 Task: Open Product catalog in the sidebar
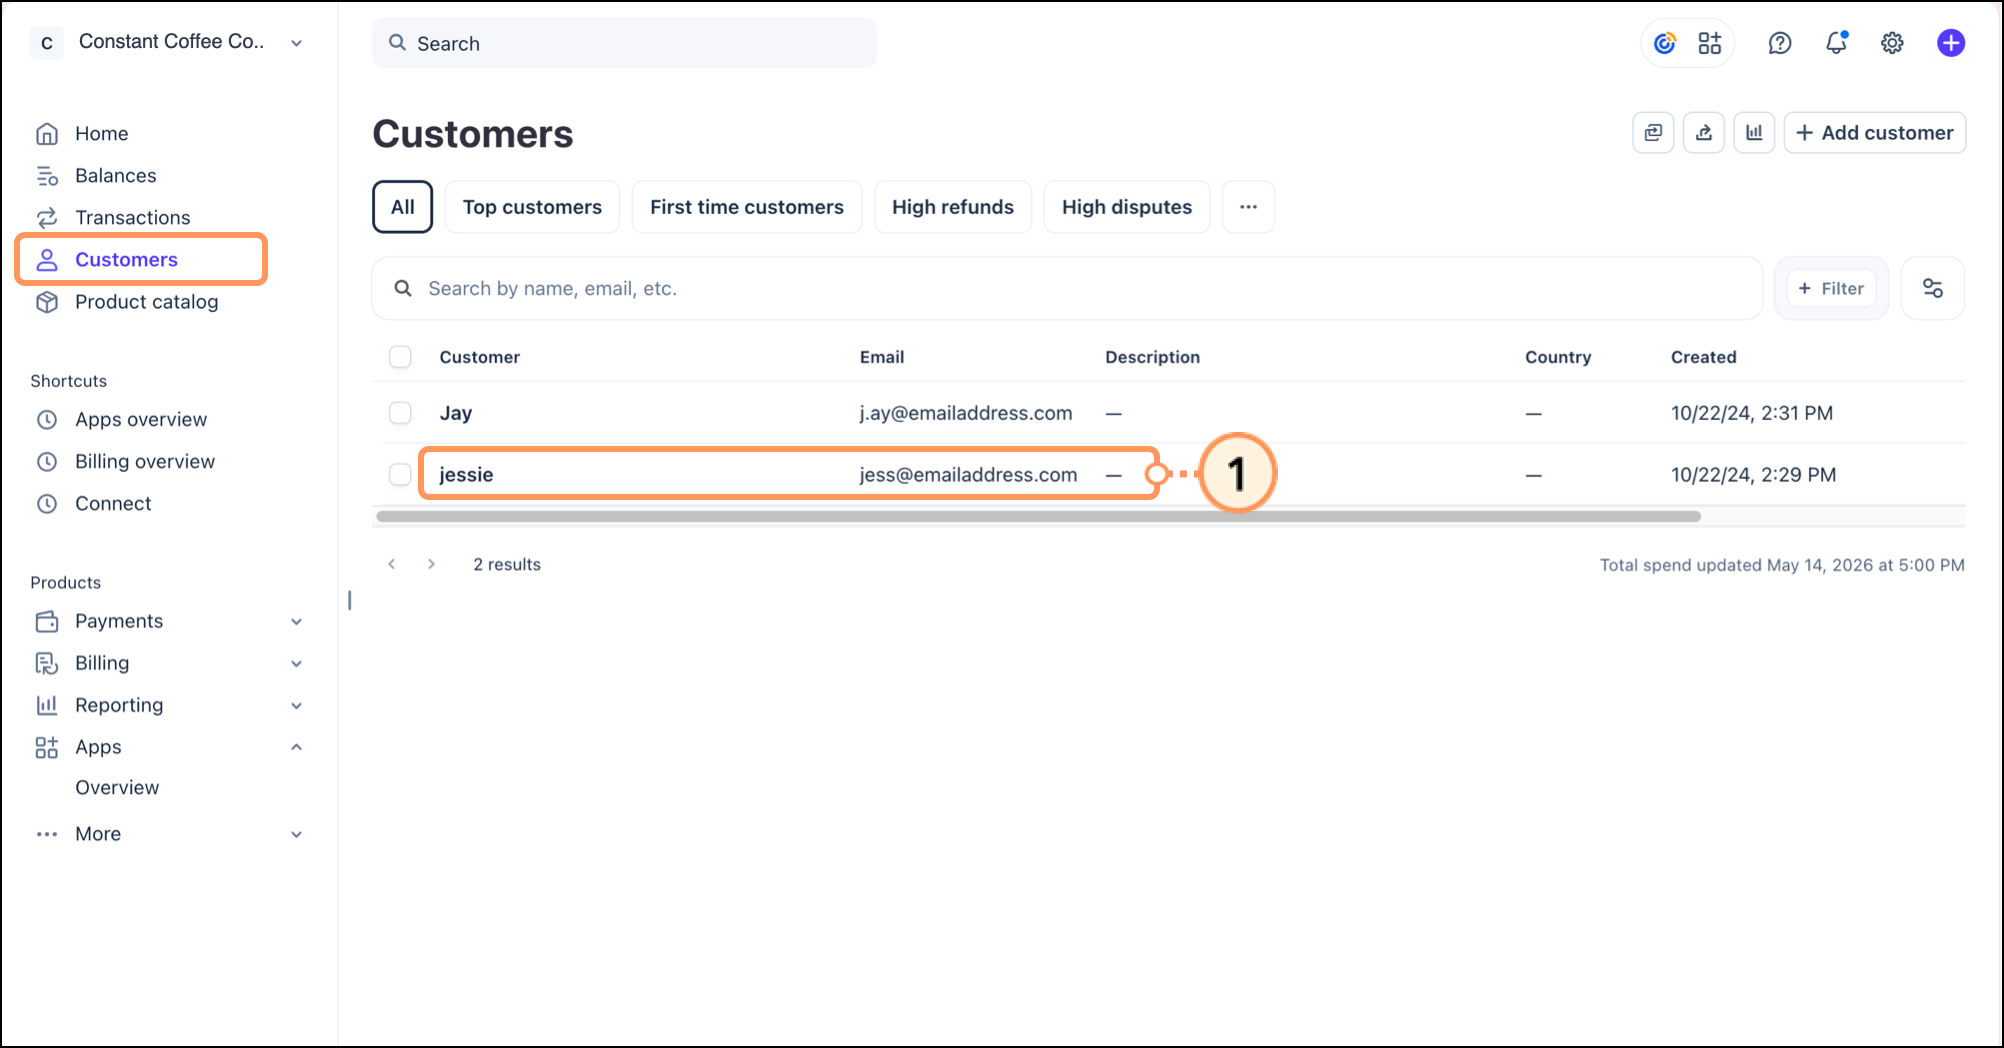coord(147,302)
